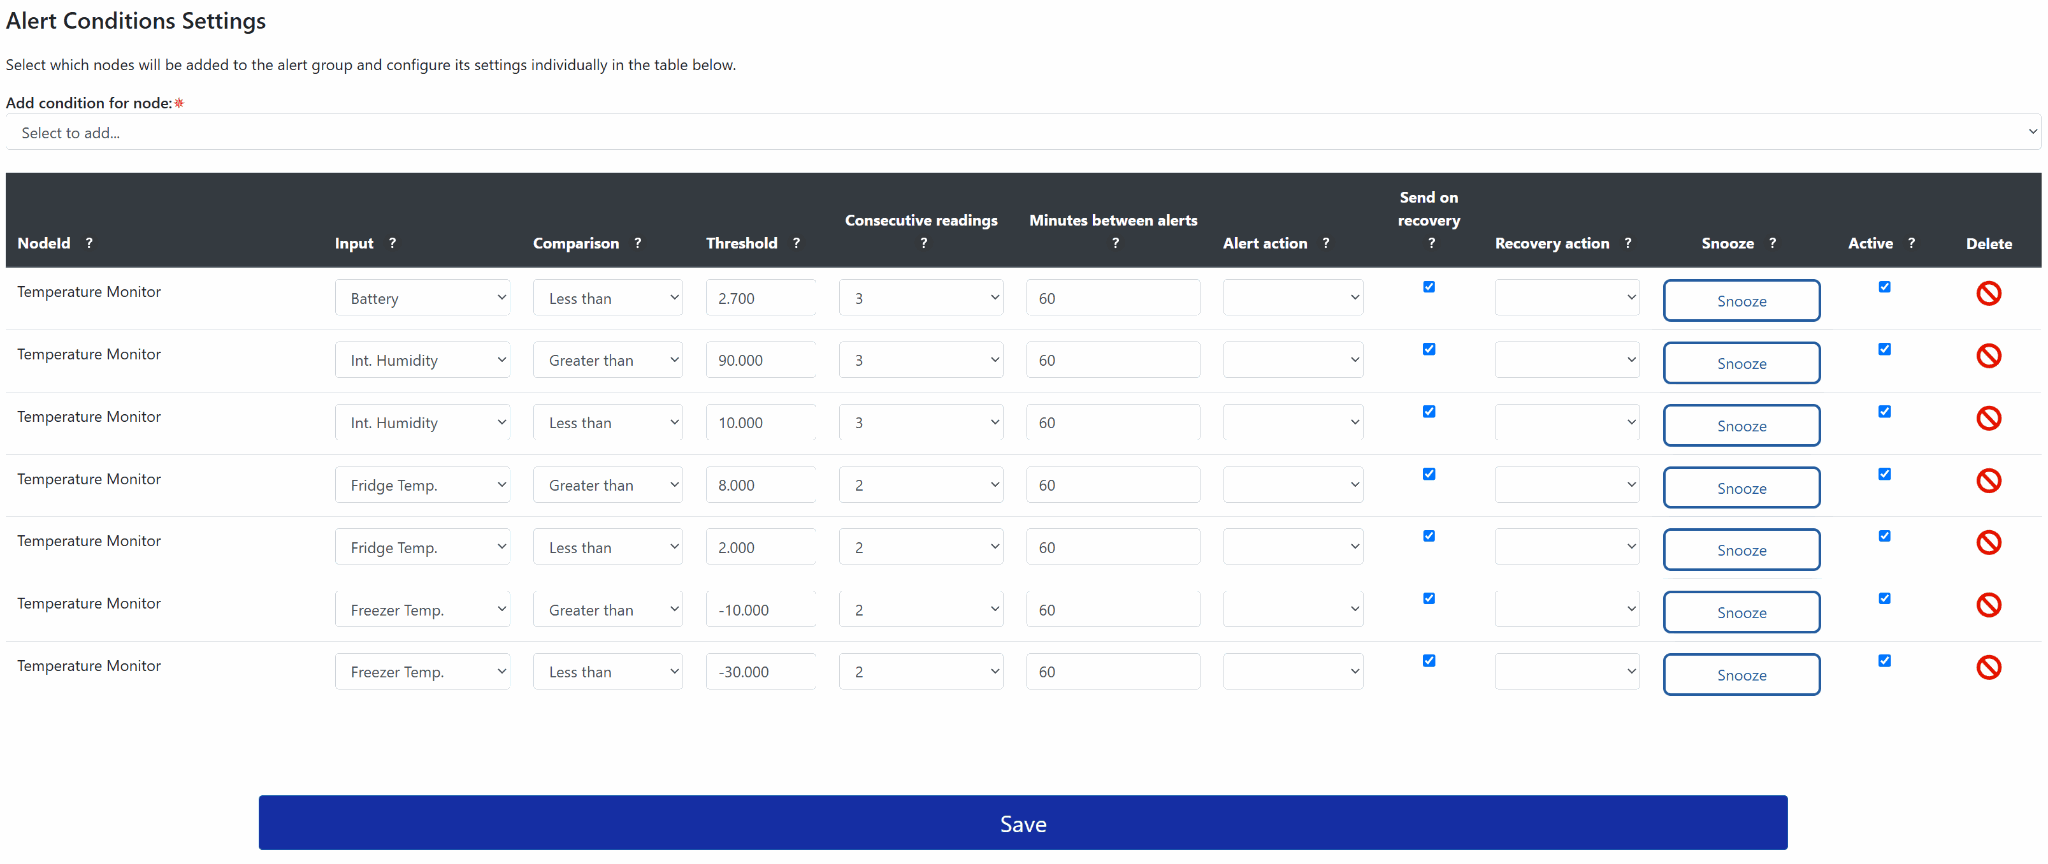Toggle Send on recovery for Freezer -10.000 row

1429,598
